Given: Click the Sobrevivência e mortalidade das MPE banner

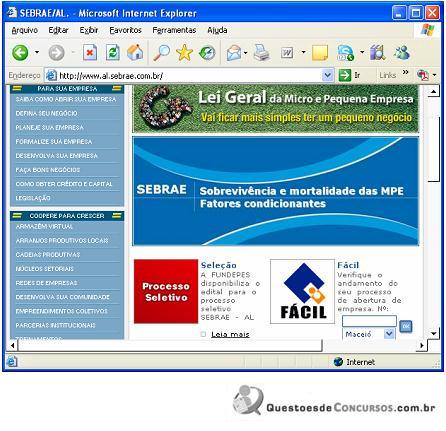Looking at the screenshot, I should tap(275, 191).
